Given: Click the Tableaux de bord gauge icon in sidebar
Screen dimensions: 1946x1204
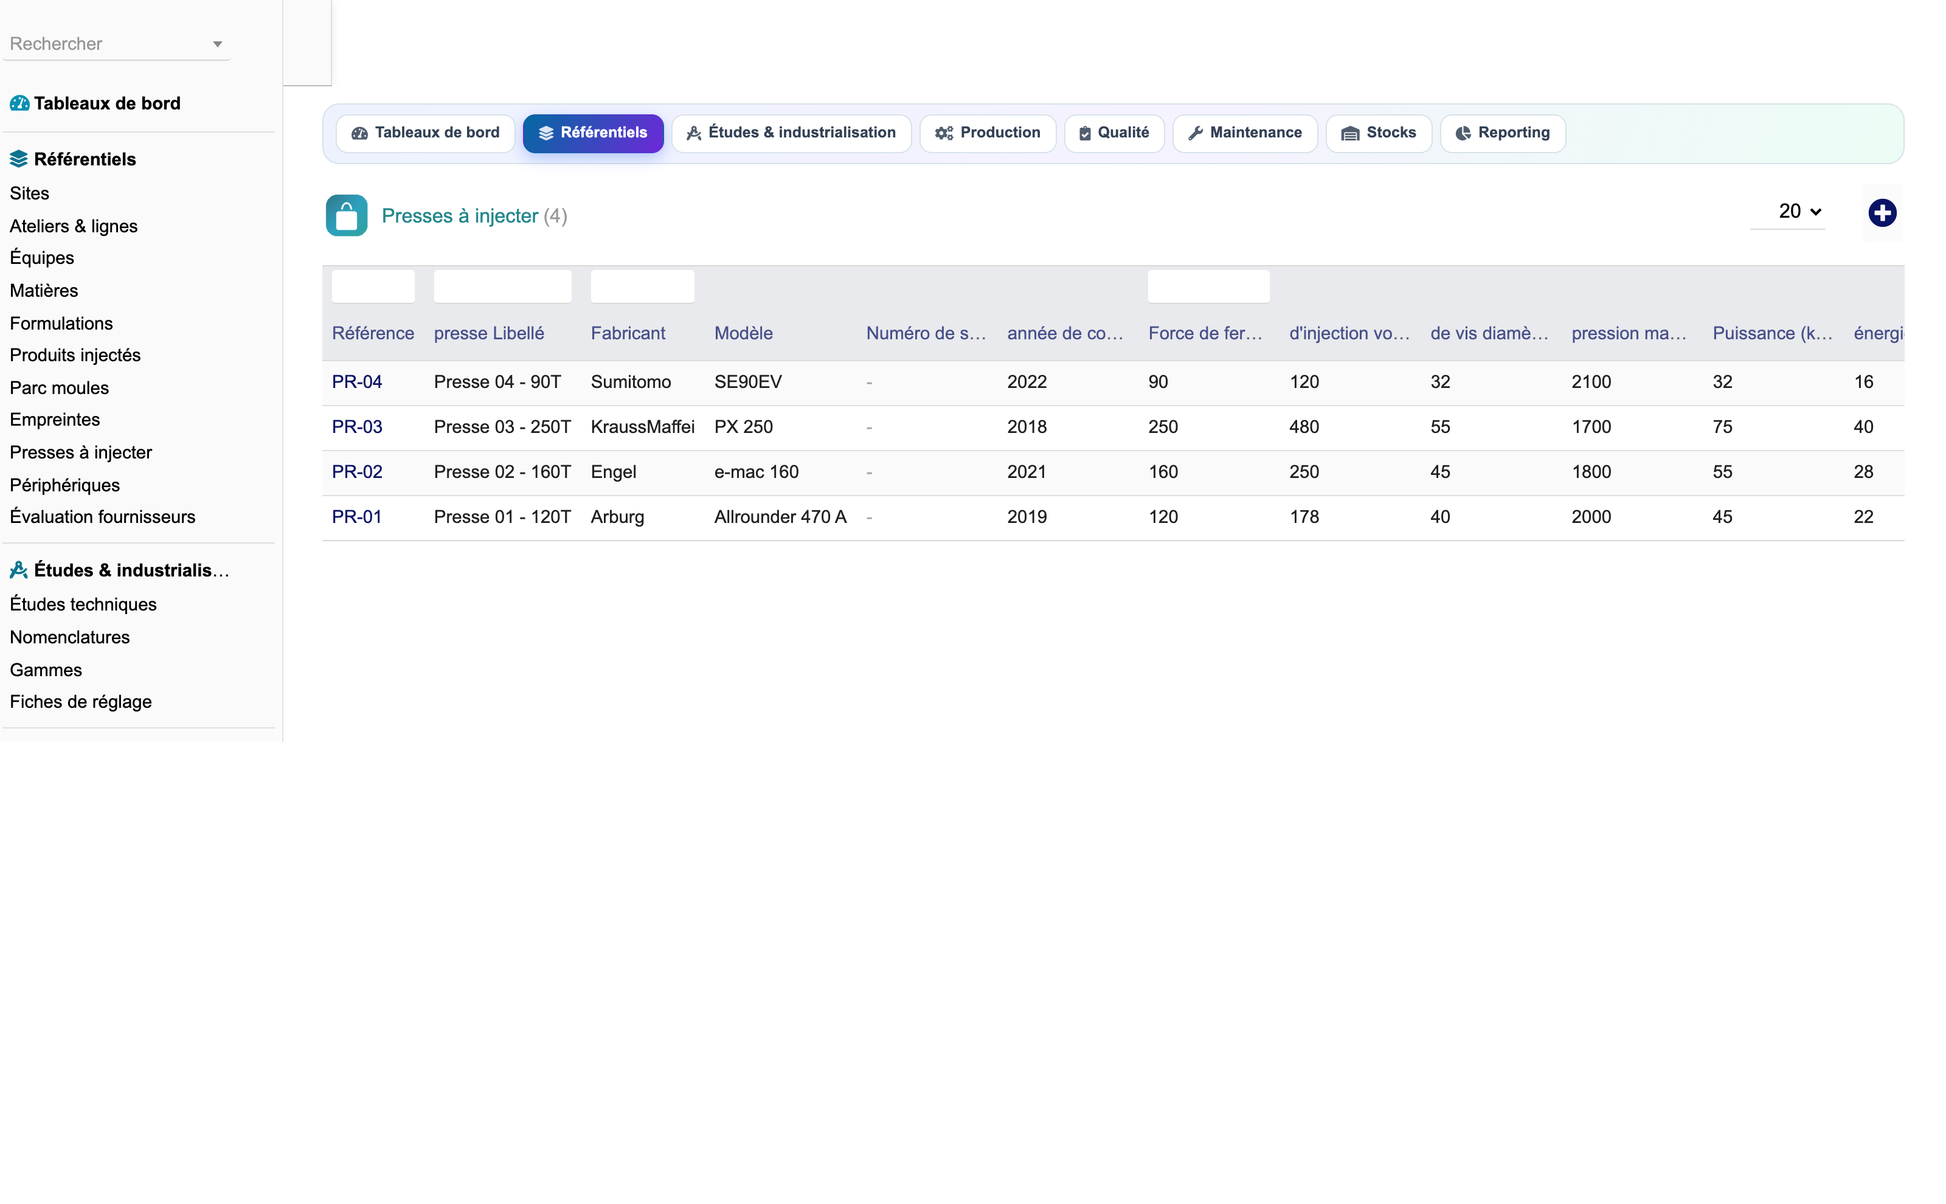Looking at the screenshot, I should (19, 103).
